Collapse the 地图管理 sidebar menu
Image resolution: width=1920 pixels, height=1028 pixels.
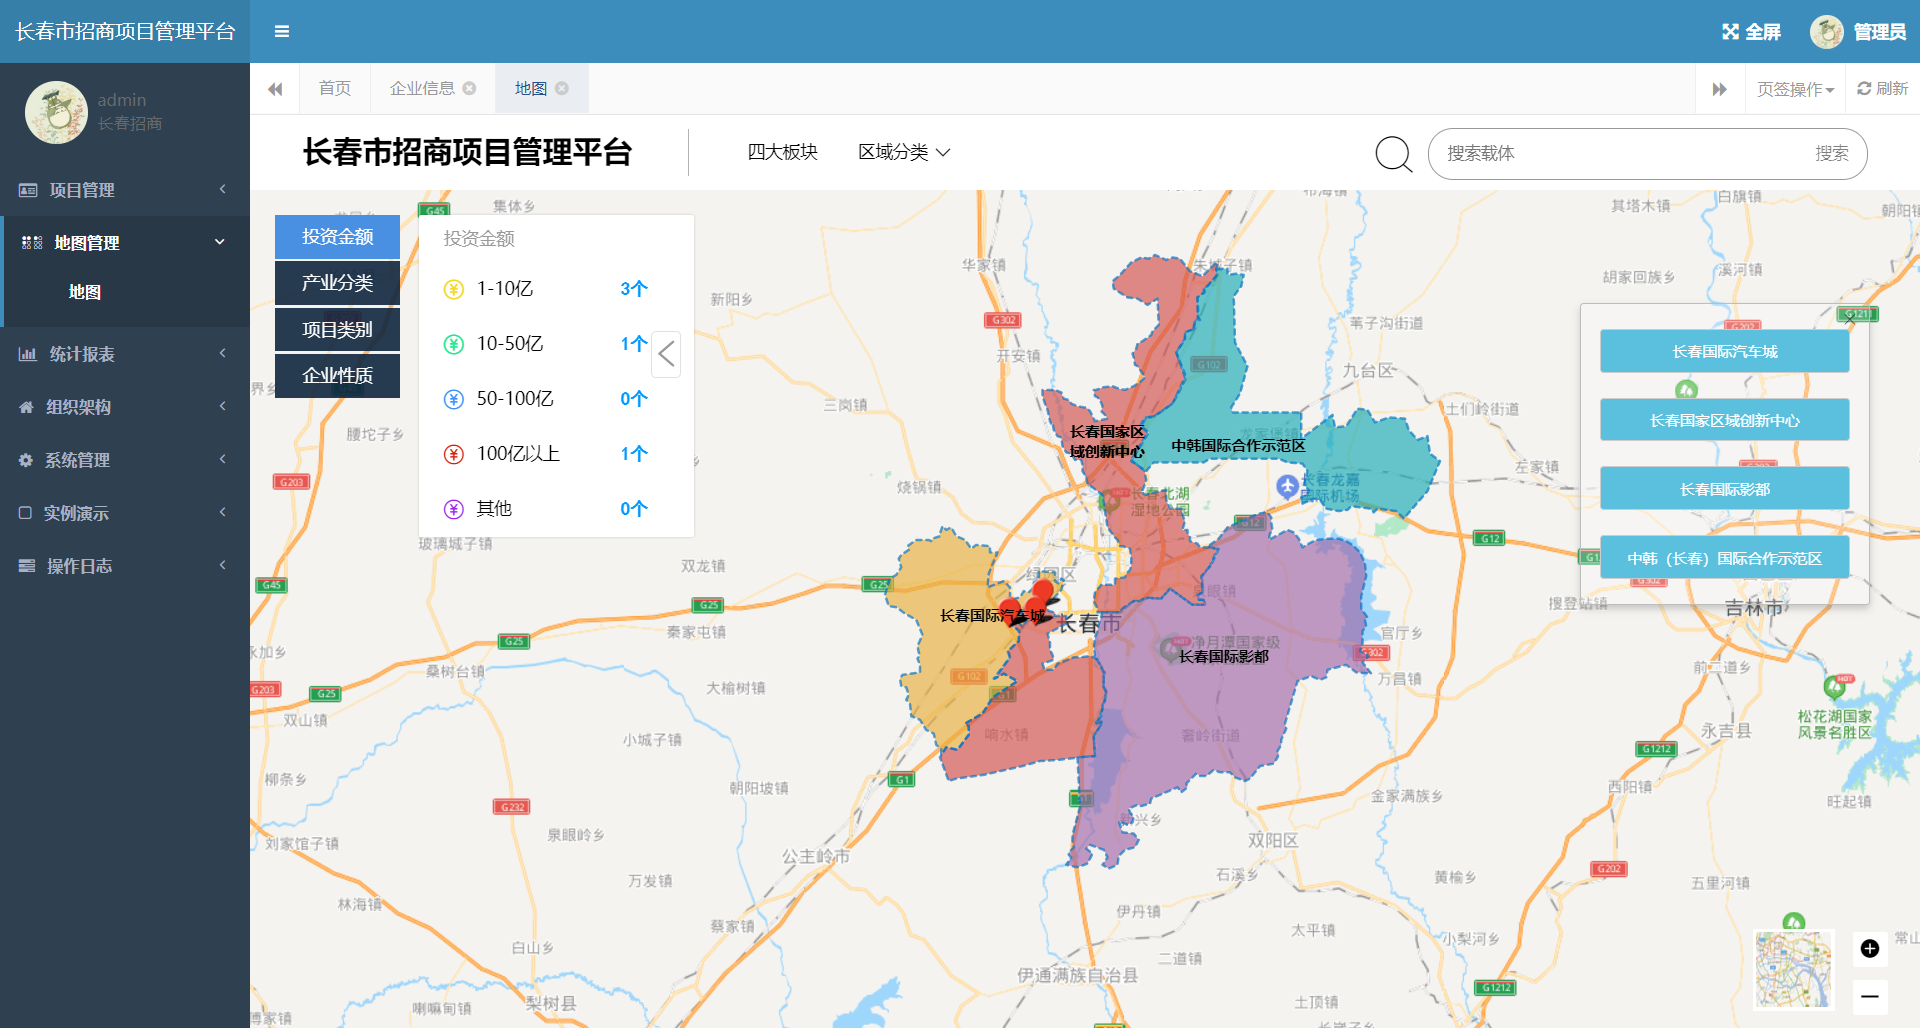click(x=220, y=242)
